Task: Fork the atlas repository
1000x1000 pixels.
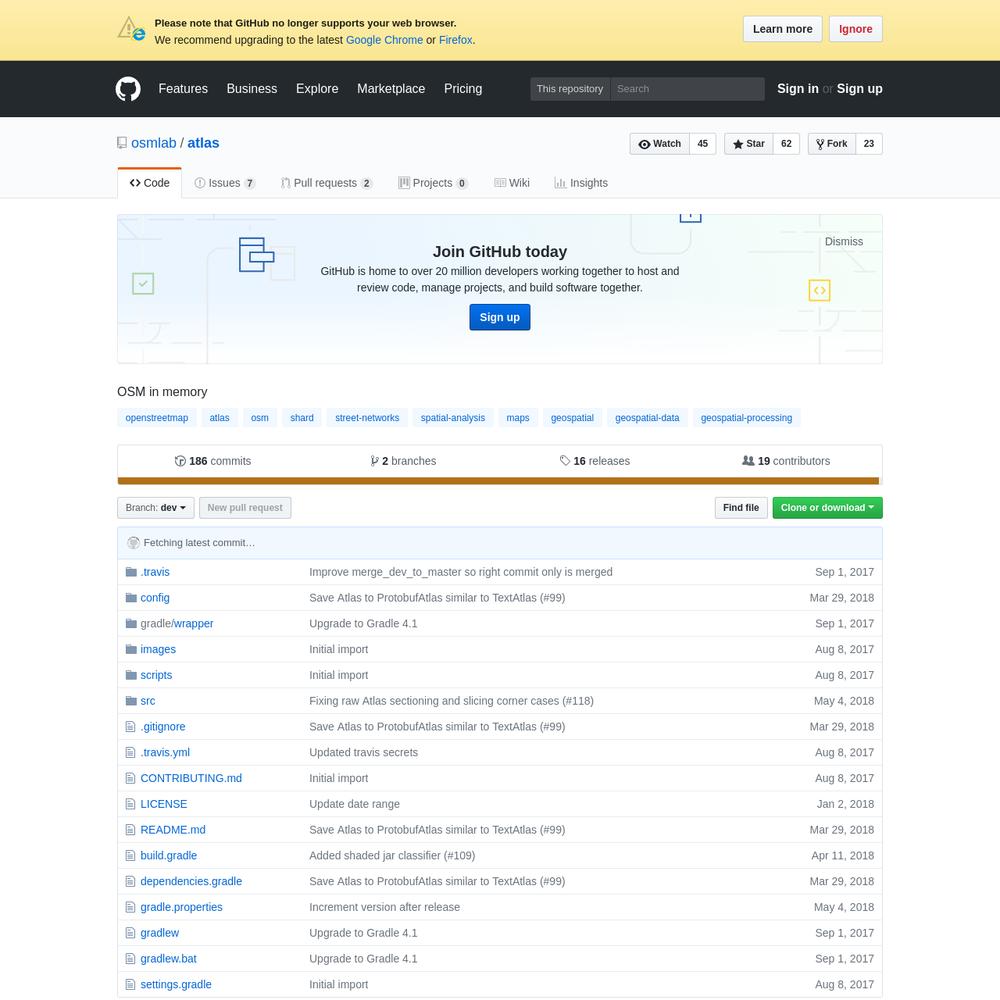Action: coord(831,144)
